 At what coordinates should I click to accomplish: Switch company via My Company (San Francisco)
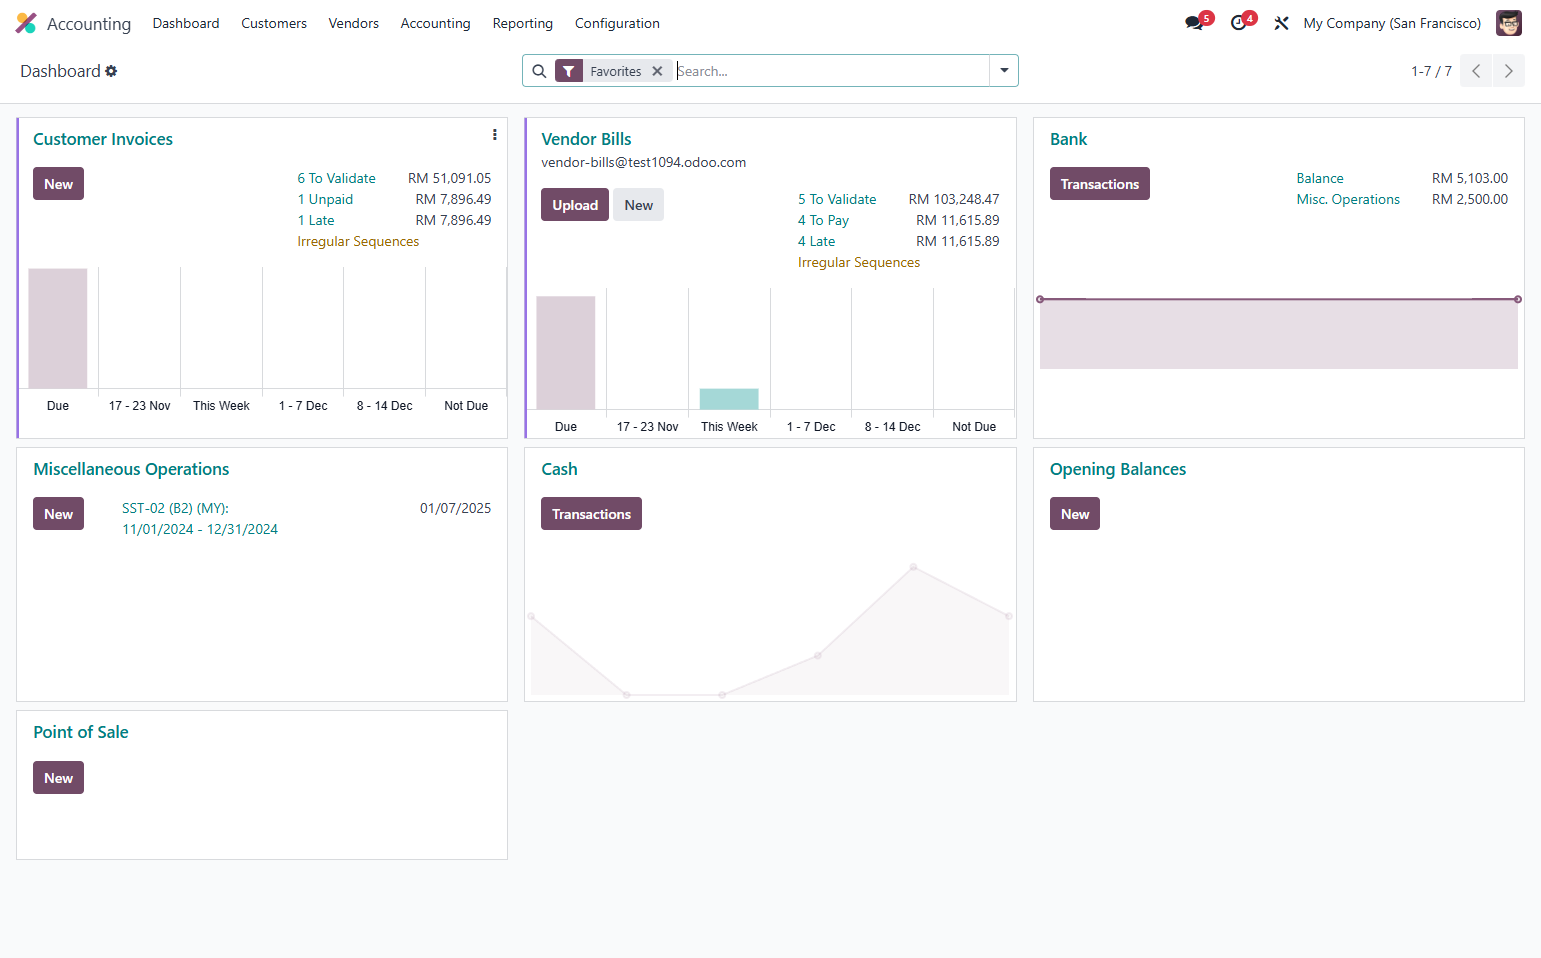click(x=1392, y=23)
